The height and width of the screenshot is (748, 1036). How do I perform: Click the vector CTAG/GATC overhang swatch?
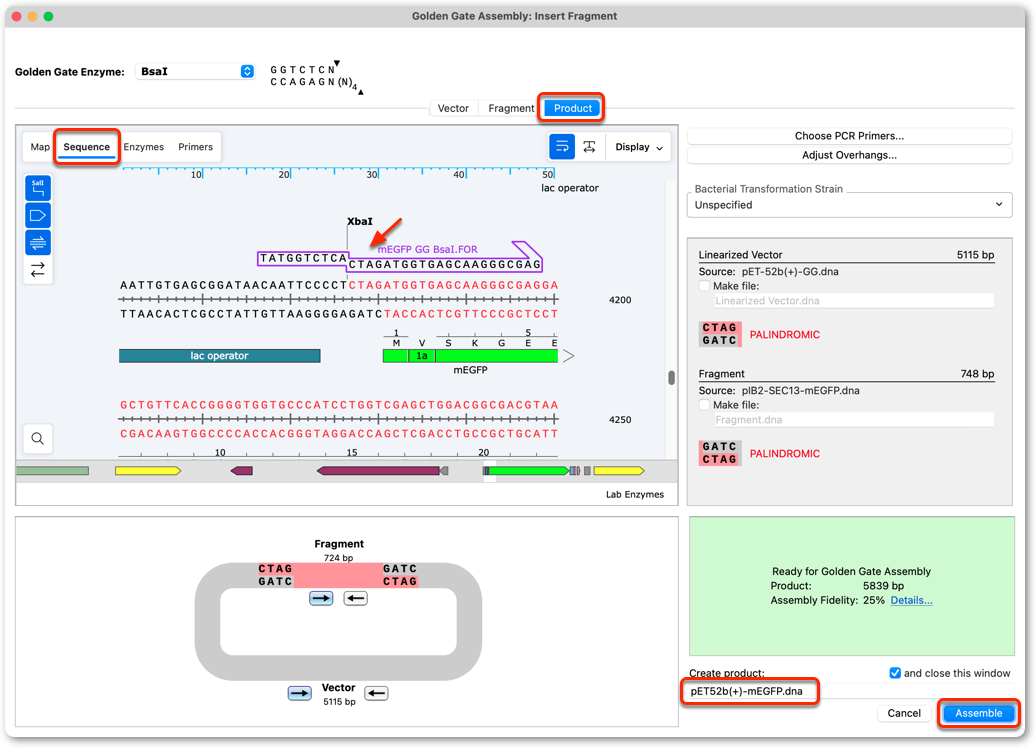click(720, 334)
